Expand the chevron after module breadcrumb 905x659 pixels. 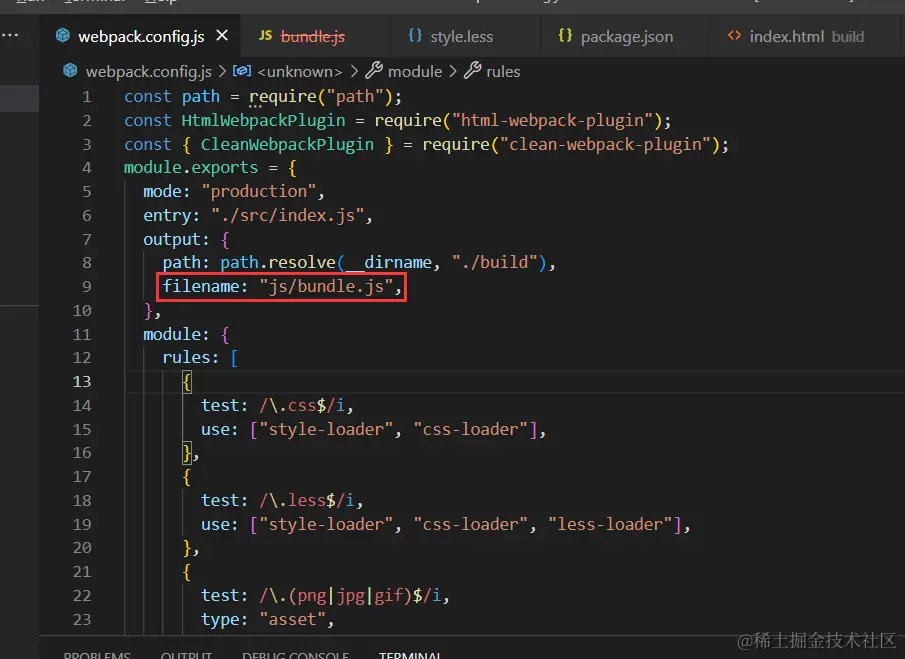click(x=453, y=72)
